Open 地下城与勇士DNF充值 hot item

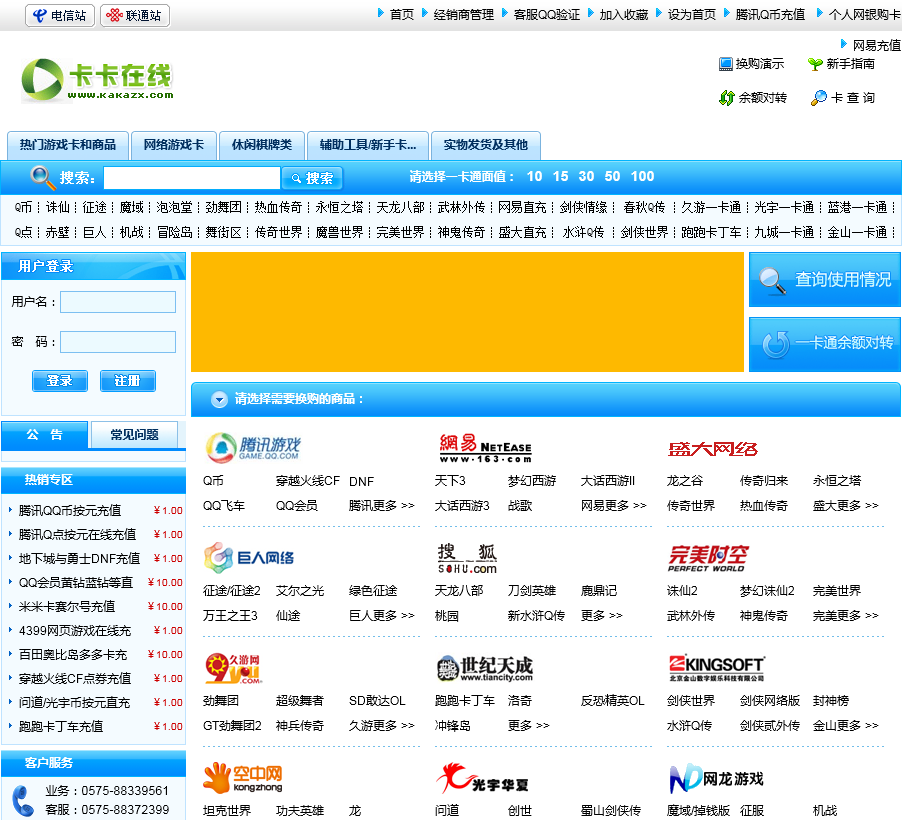pyautogui.click(x=79, y=559)
